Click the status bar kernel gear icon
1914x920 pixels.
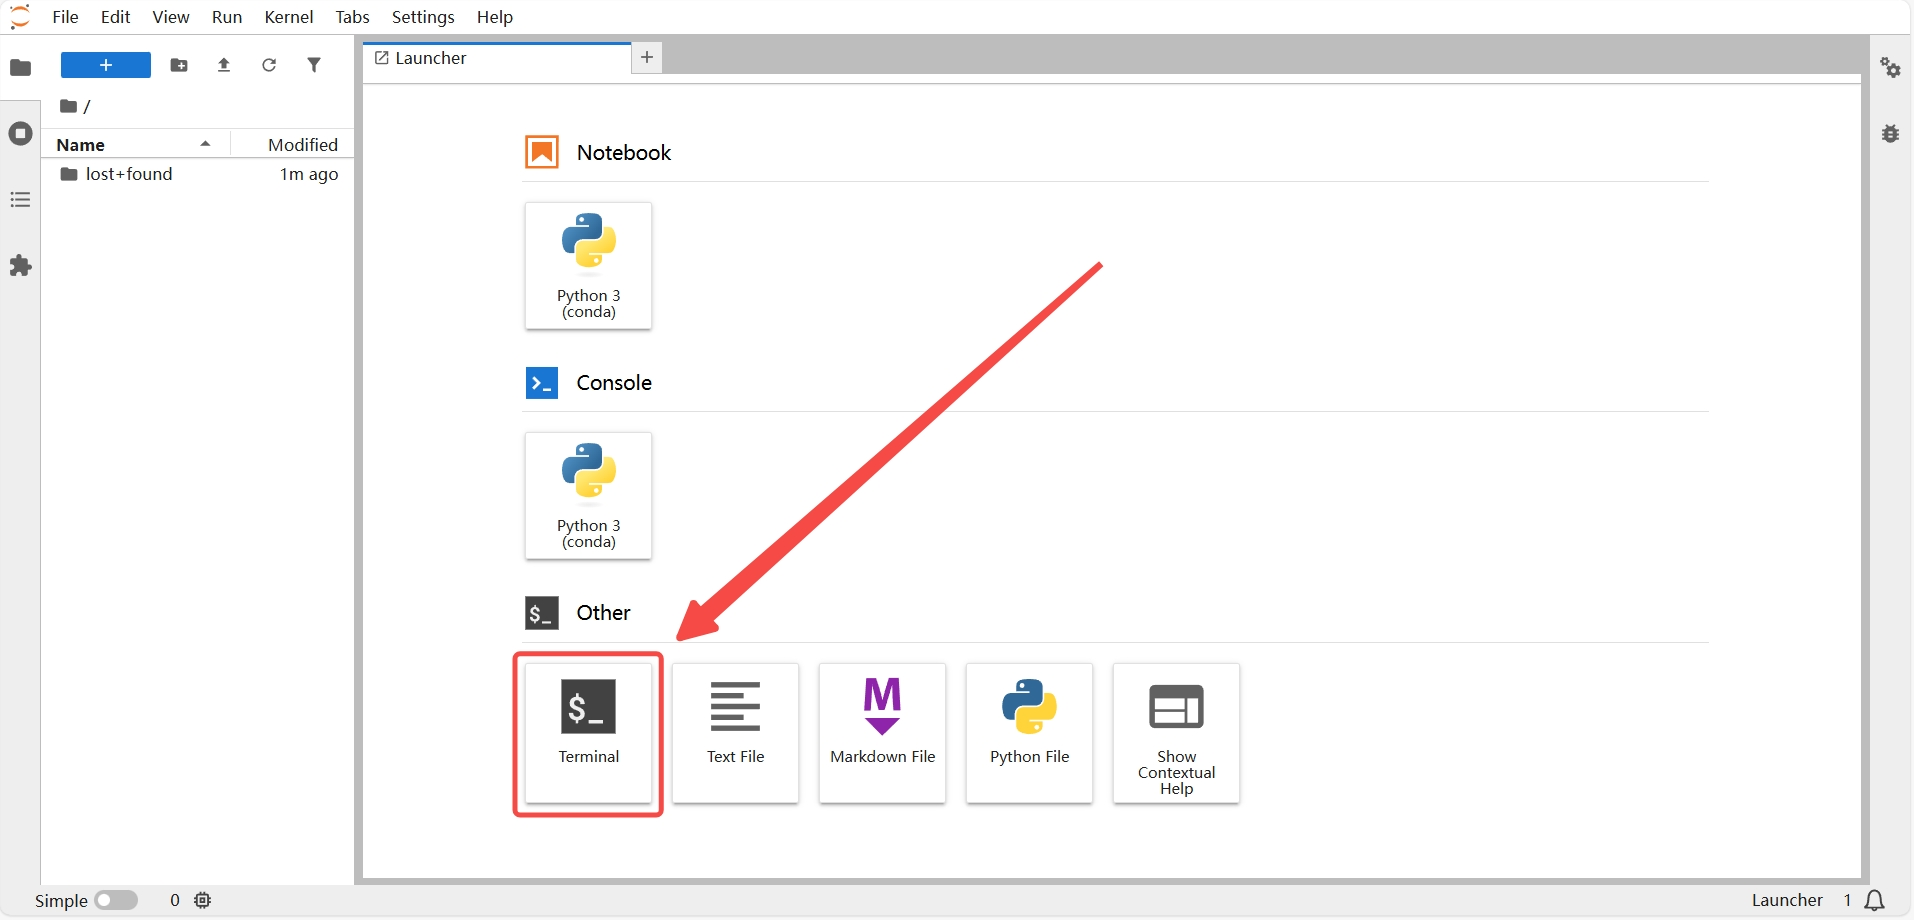[203, 900]
